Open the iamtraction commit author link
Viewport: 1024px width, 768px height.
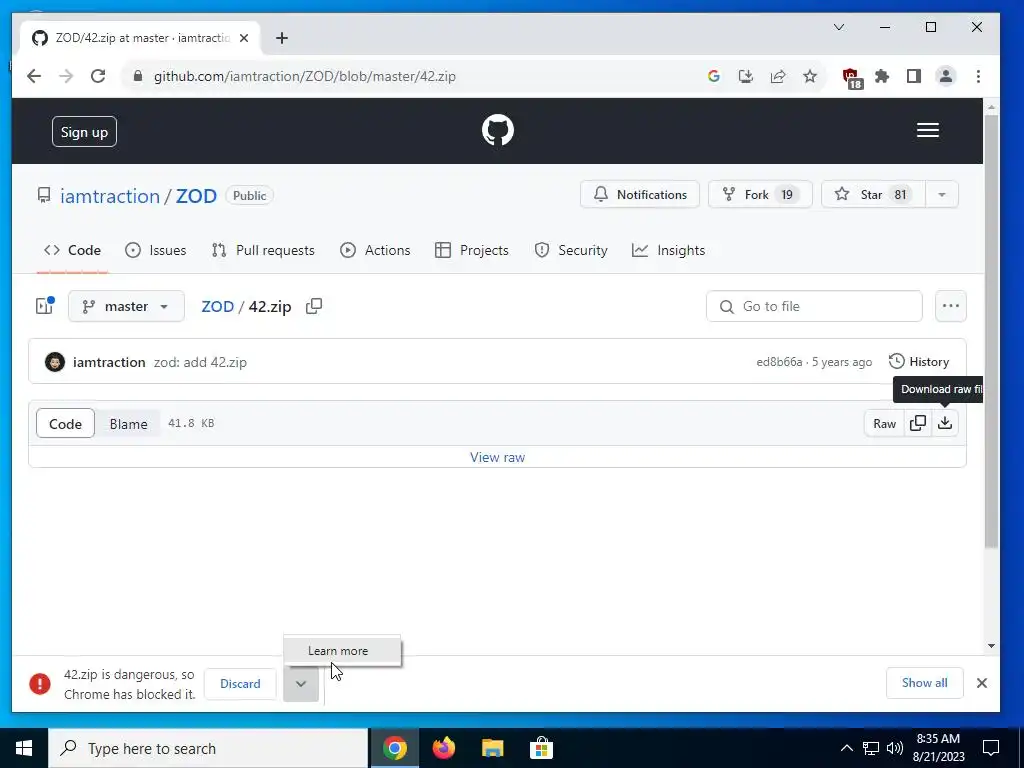point(109,362)
